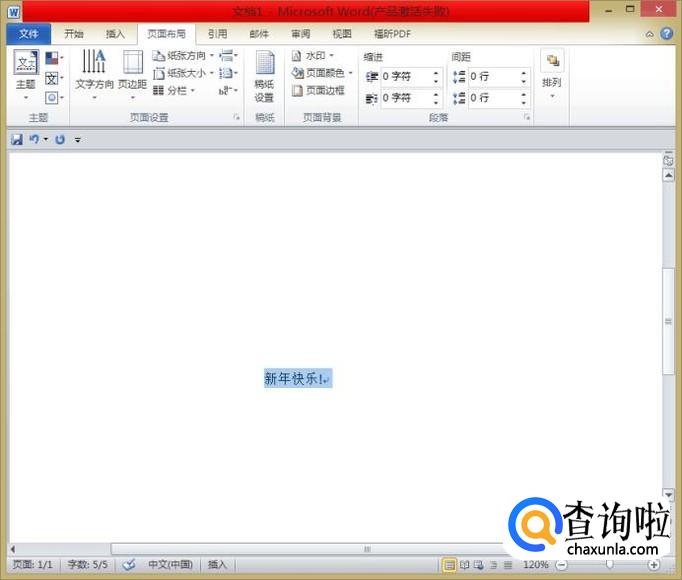This screenshot has width=682, height=580.
Task: Open 纸张大小 paper size dropdown
Action: 183,73
